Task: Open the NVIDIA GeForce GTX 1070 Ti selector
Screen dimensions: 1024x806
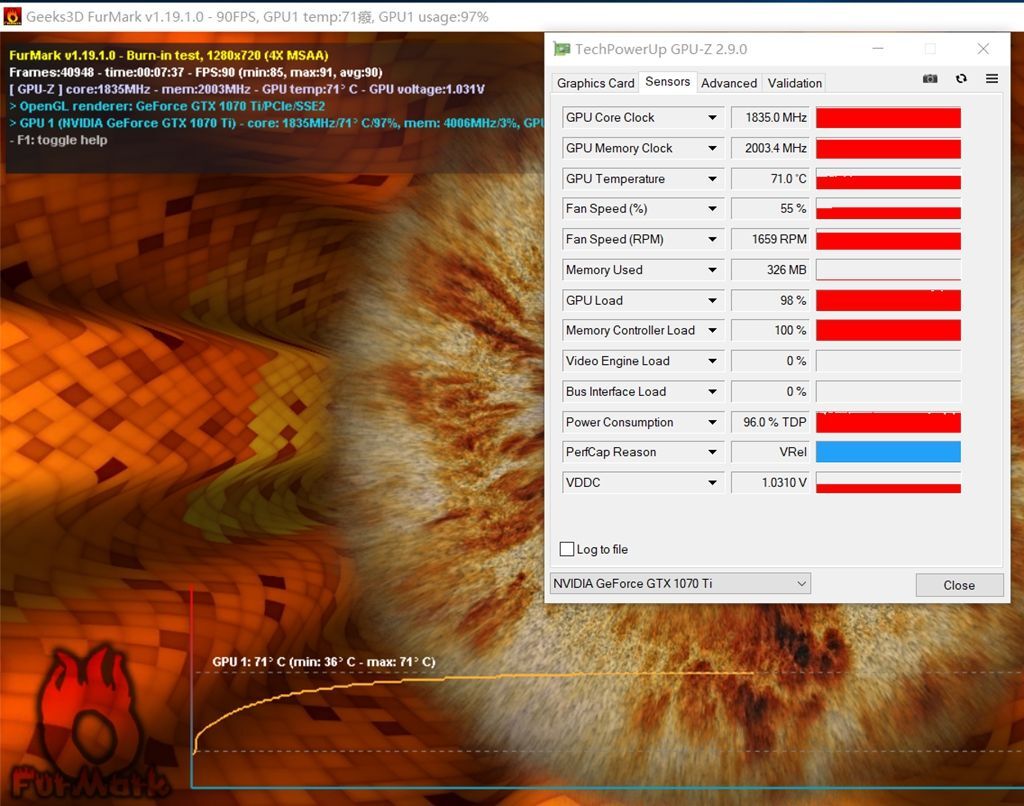Action: 680,583
